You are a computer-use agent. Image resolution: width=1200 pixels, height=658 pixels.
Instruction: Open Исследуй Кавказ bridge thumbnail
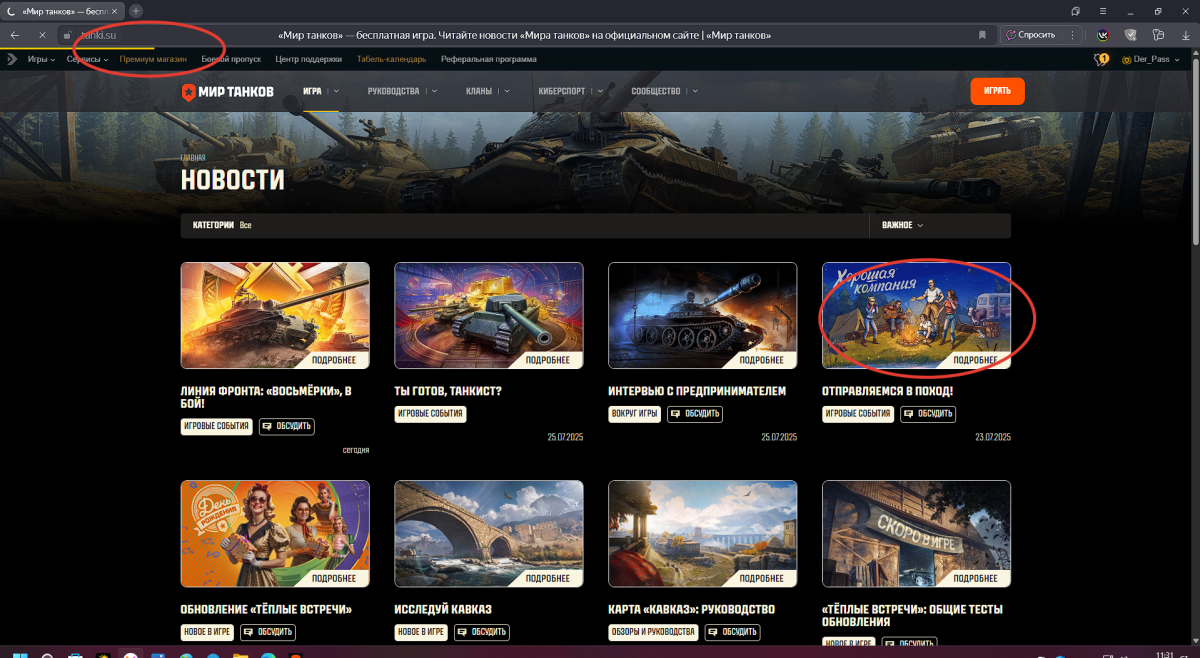pos(489,533)
